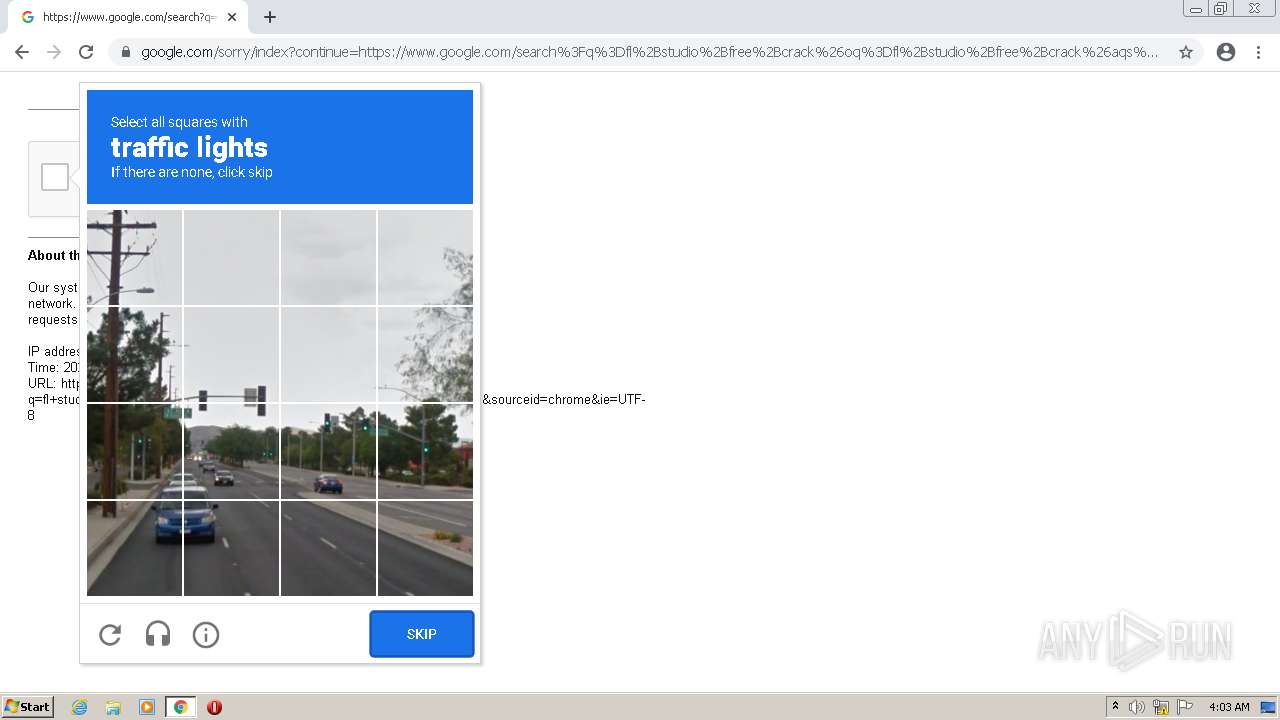The image size is (1280, 720).
Task: Click the SKIP button
Action: tap(421, 634)
